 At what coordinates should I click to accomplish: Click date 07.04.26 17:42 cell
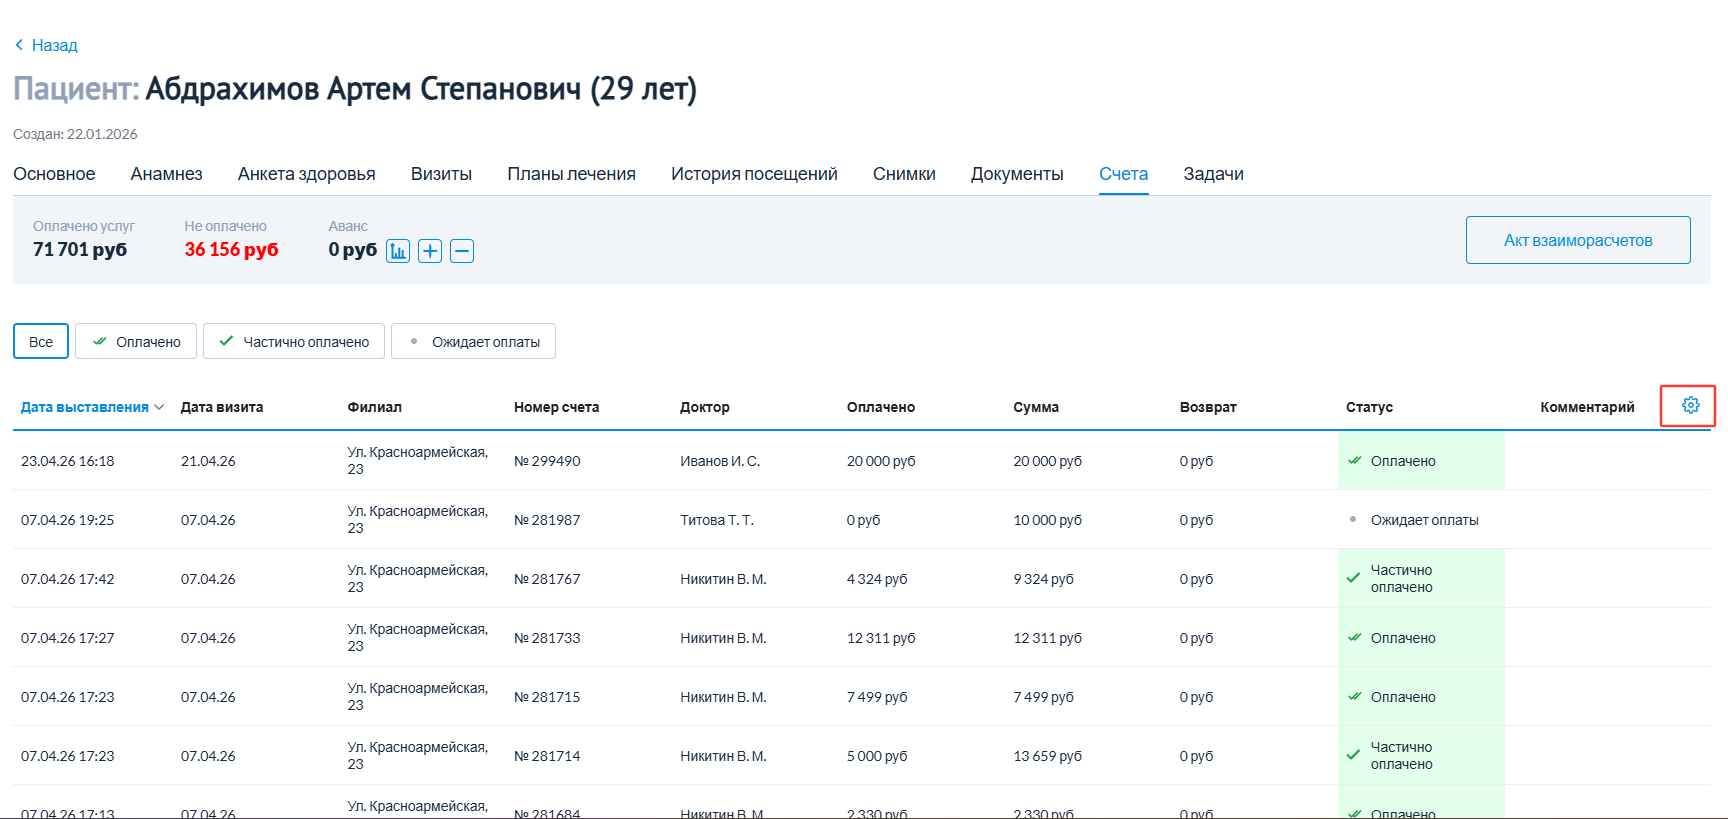pos(68,579)
